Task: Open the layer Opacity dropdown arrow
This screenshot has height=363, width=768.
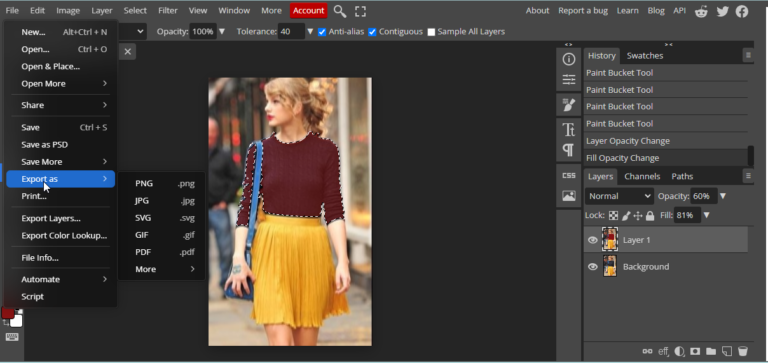Action: pos(723,196)
